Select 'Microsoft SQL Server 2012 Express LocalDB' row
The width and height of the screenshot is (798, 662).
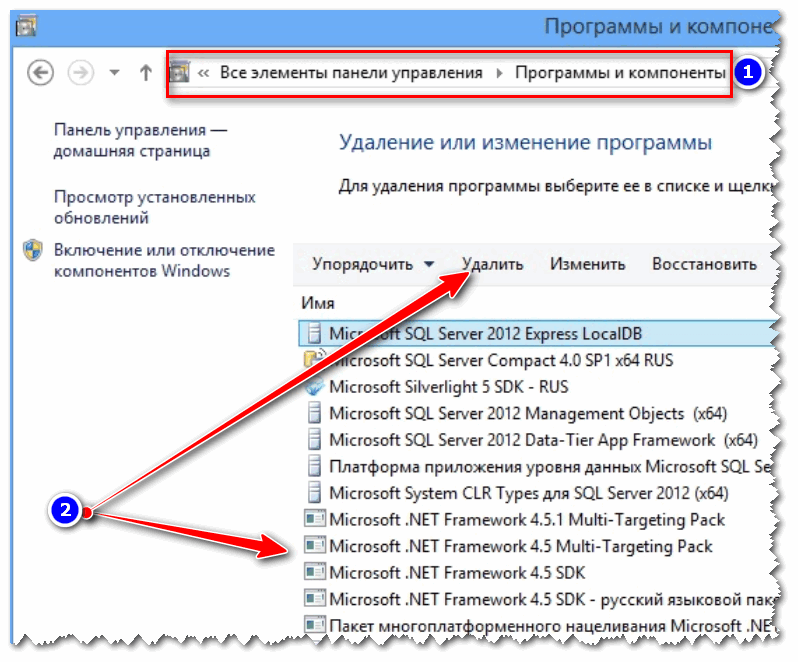pyautogui.click(x=537, y=333)
